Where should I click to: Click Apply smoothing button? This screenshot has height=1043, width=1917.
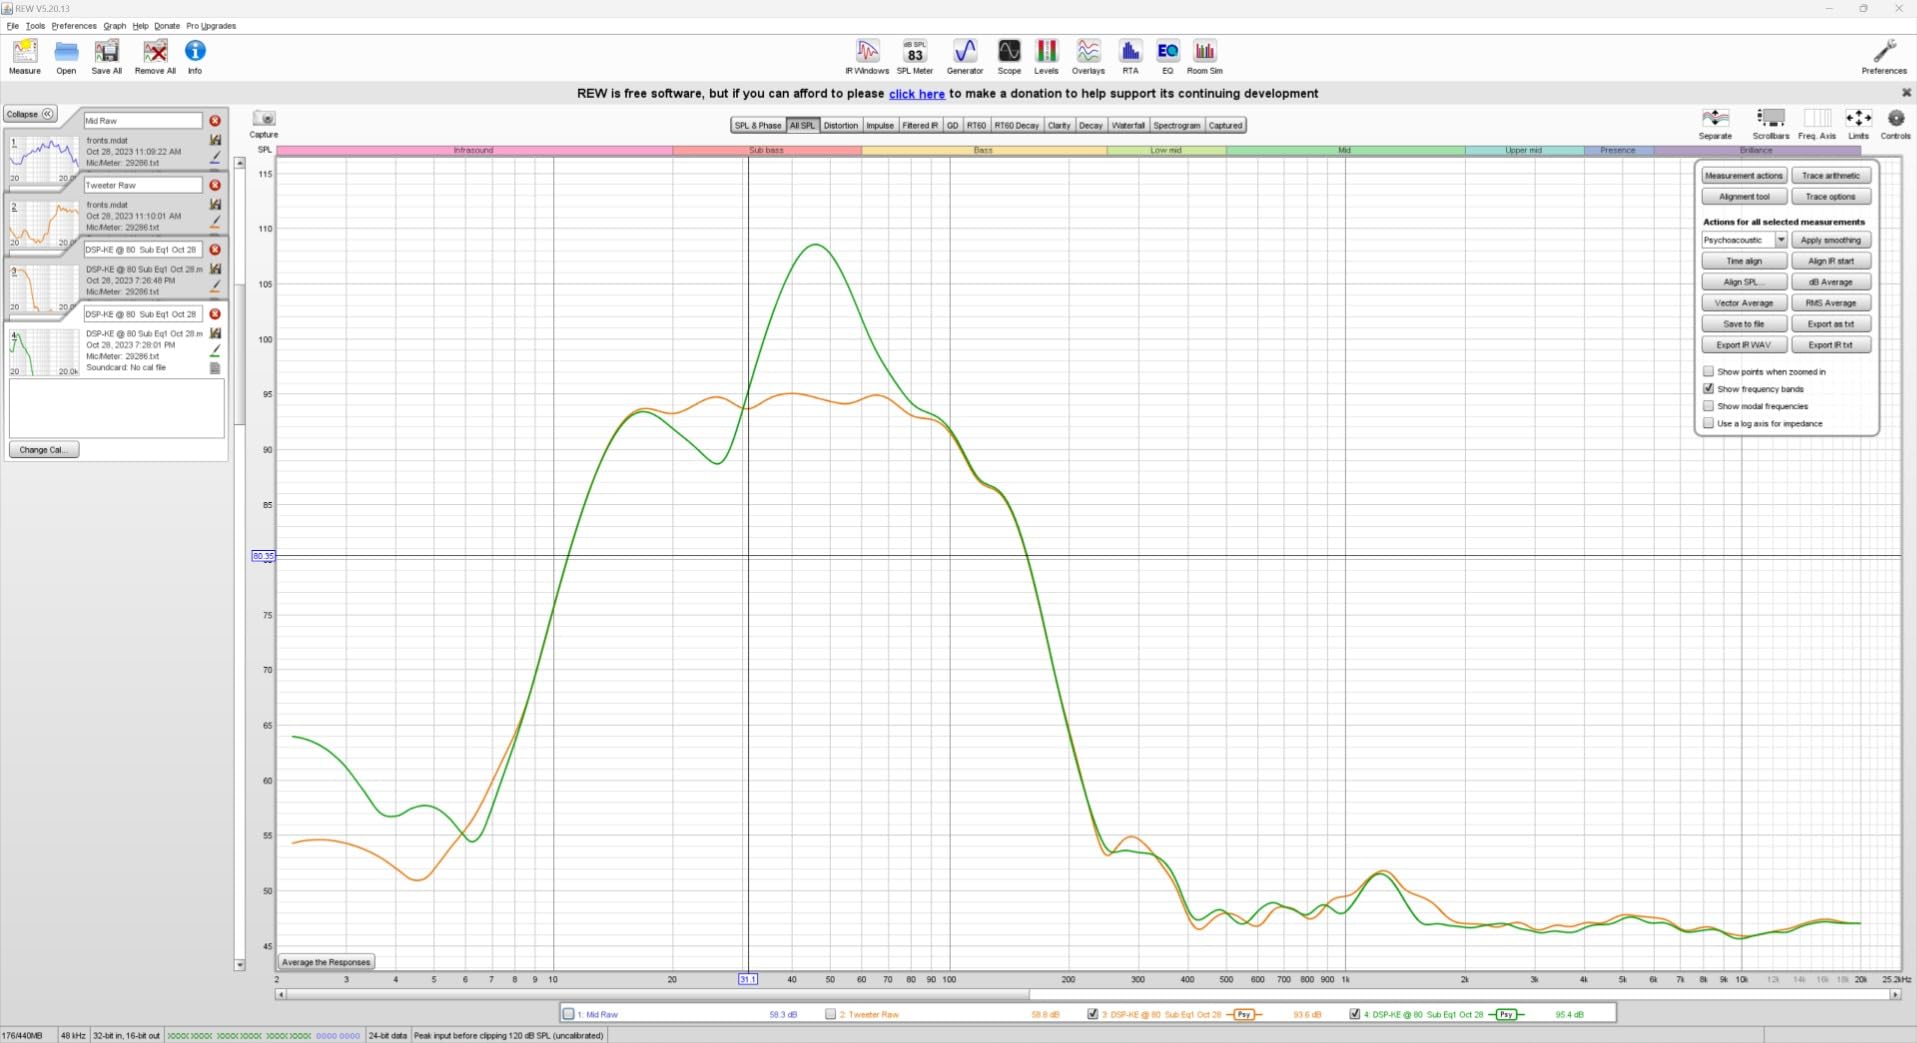[1831, 240]
